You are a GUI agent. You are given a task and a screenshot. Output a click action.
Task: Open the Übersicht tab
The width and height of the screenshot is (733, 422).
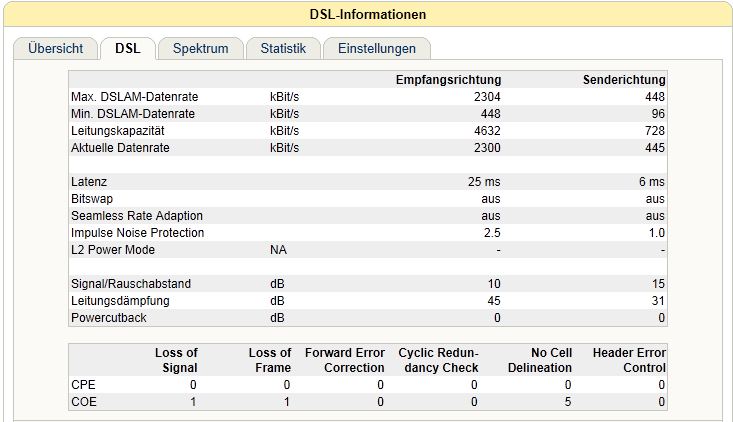point(56,49)
